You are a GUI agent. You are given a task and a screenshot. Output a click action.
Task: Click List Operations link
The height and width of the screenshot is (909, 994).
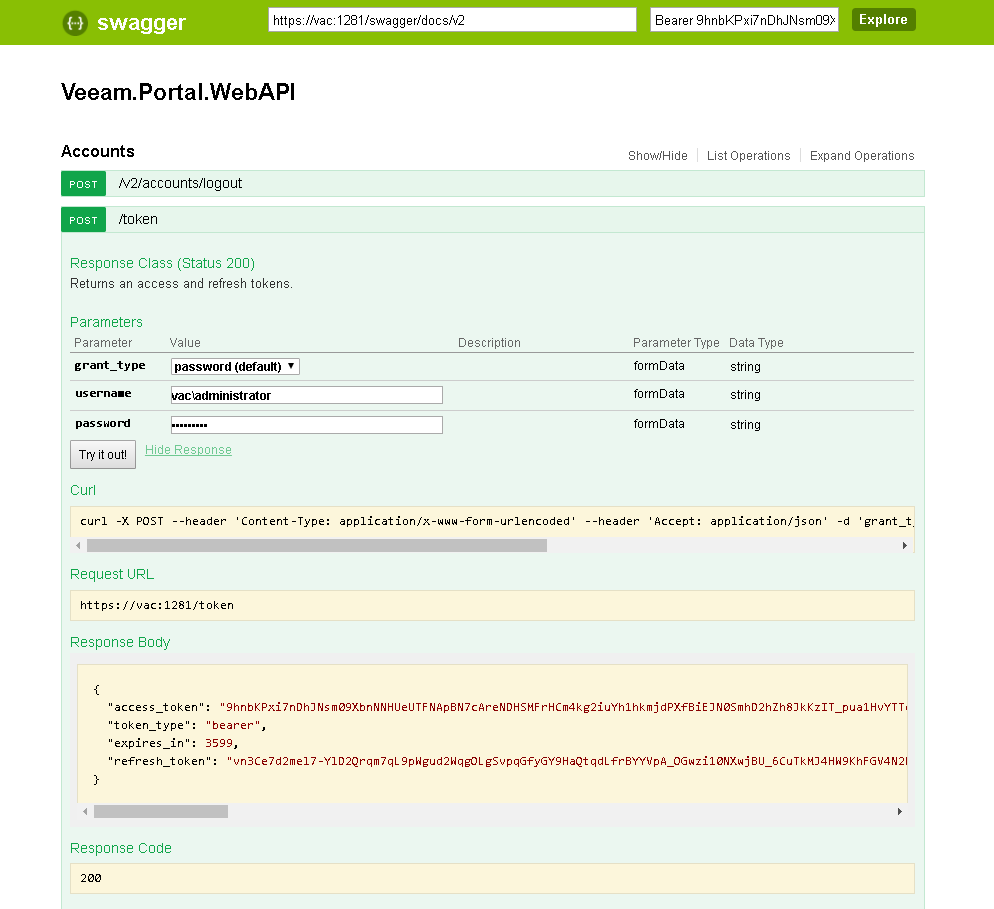pyautogui.click(x=748, y=156)
